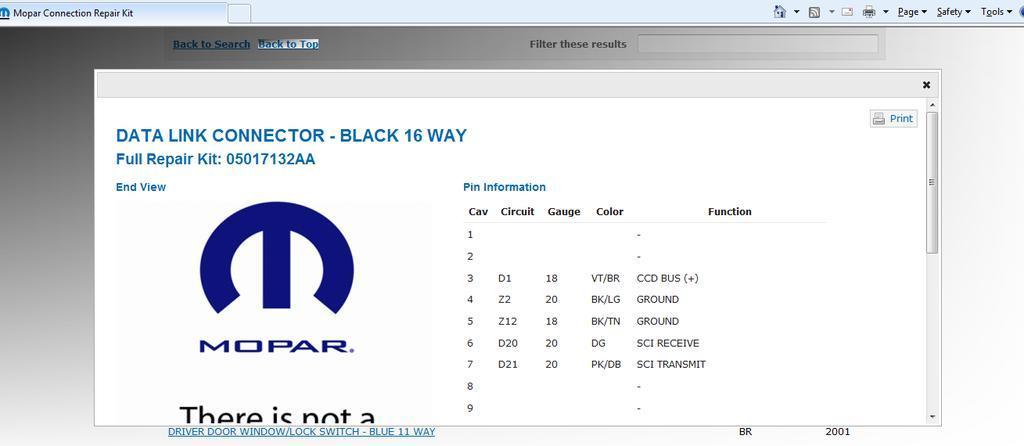Click the popup vertical scrollbar thumb

[932, 183]
